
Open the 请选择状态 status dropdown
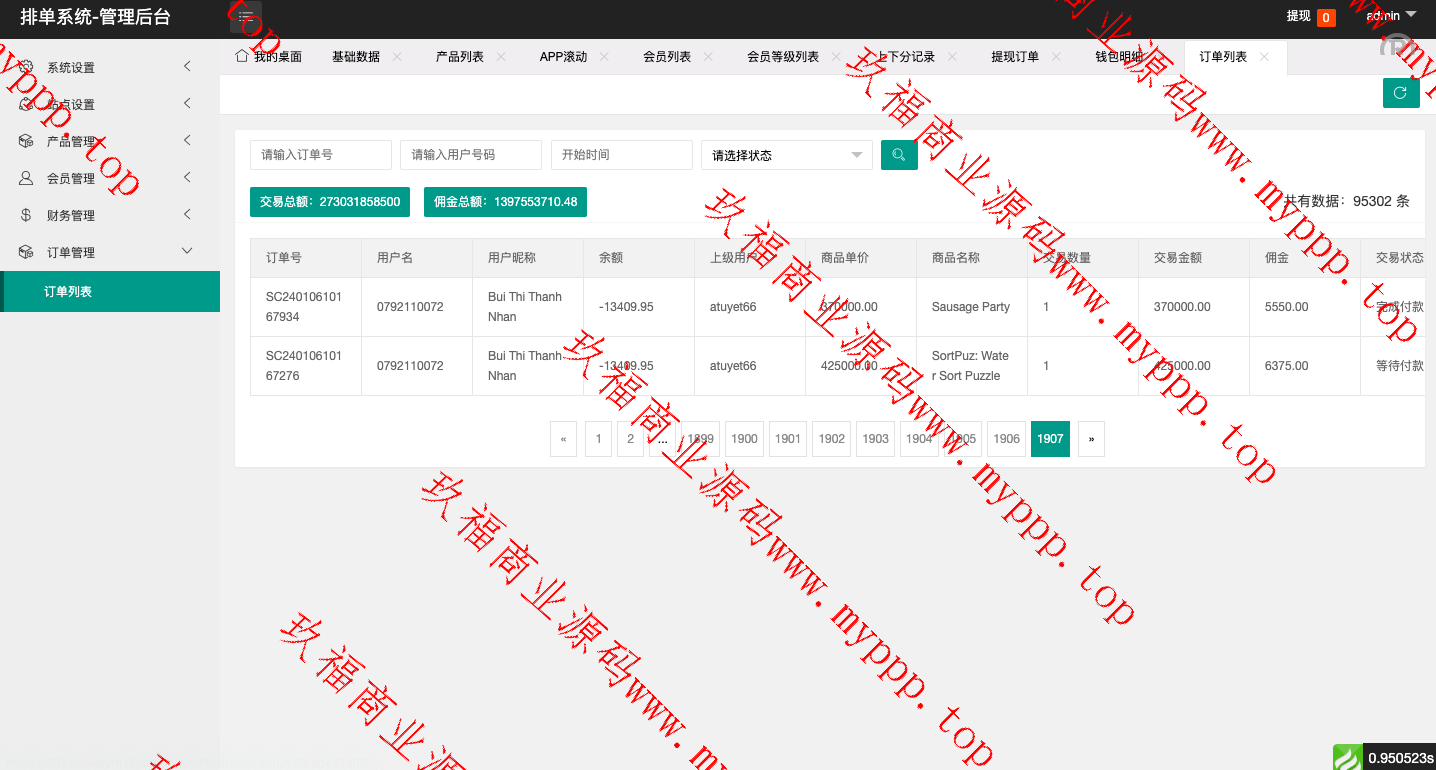pos(786,155)
